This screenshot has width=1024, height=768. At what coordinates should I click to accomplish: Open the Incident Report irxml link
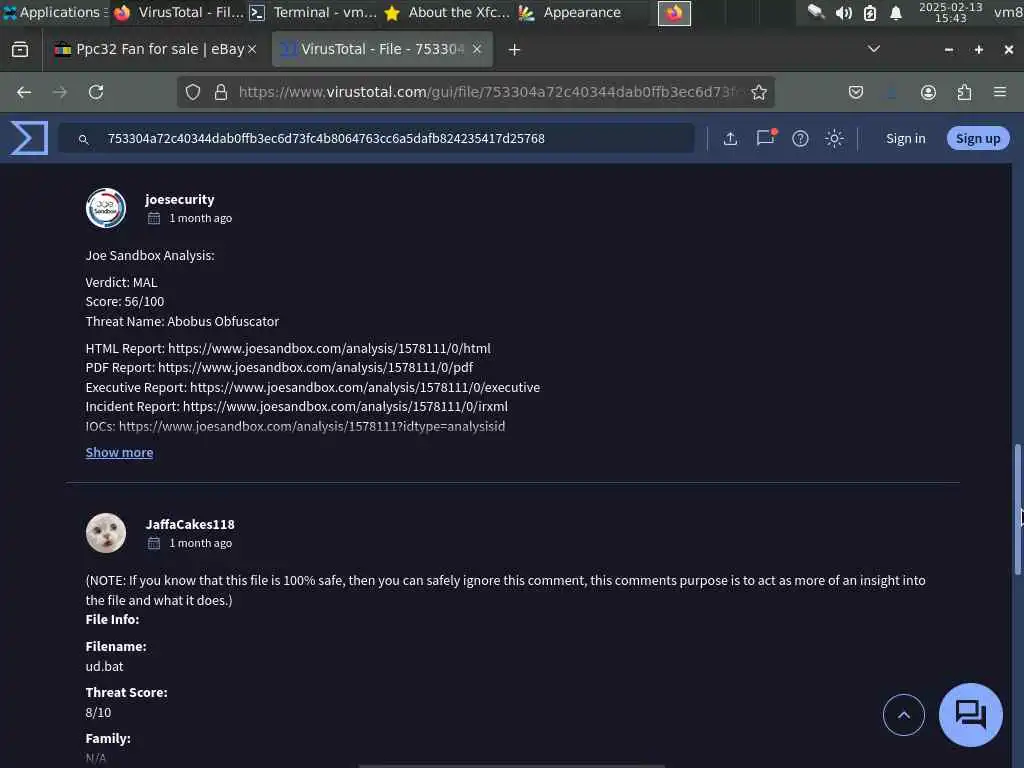[x=345, y=406]
